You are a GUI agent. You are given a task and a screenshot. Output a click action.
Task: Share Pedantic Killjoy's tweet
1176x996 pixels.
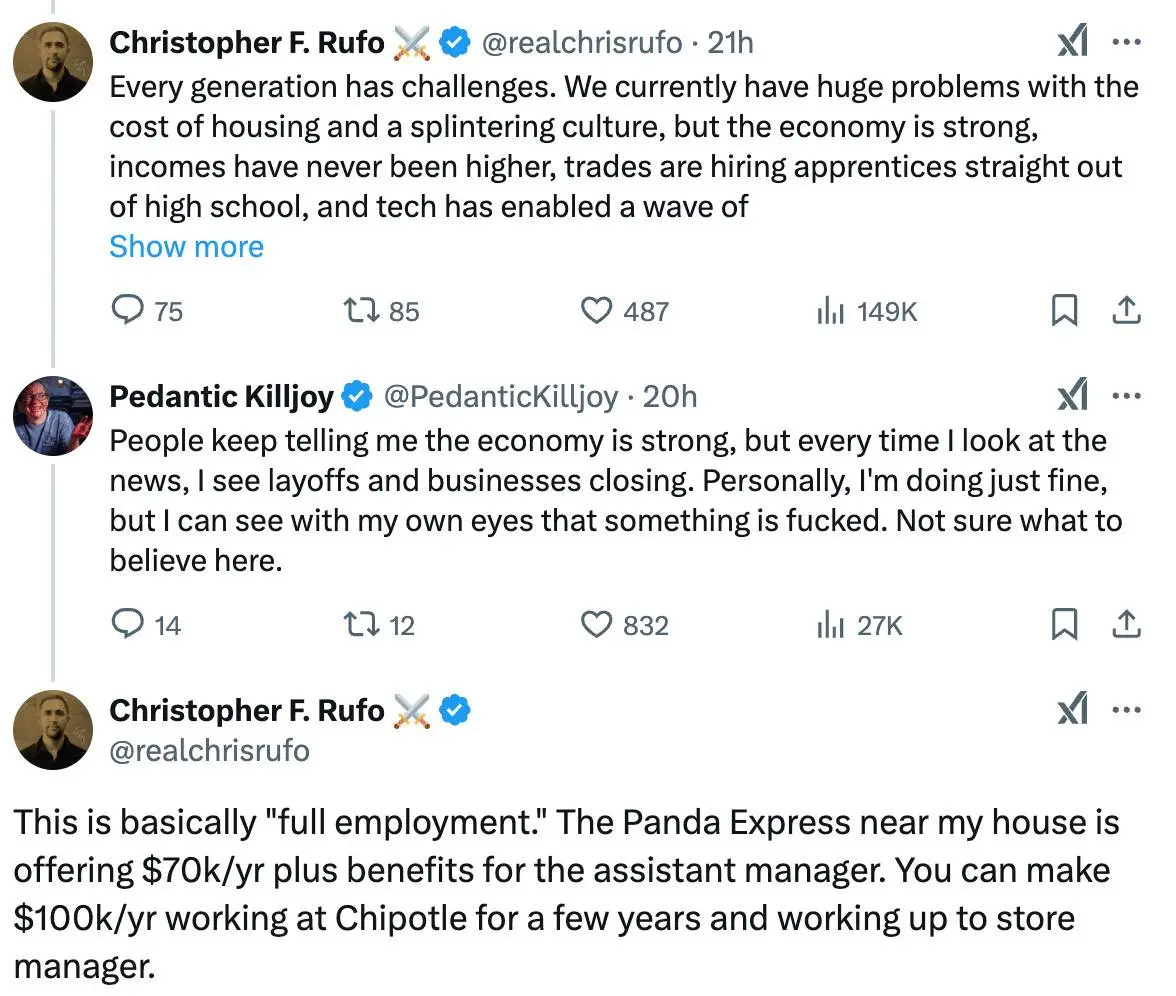click(x=1126, y=625)
